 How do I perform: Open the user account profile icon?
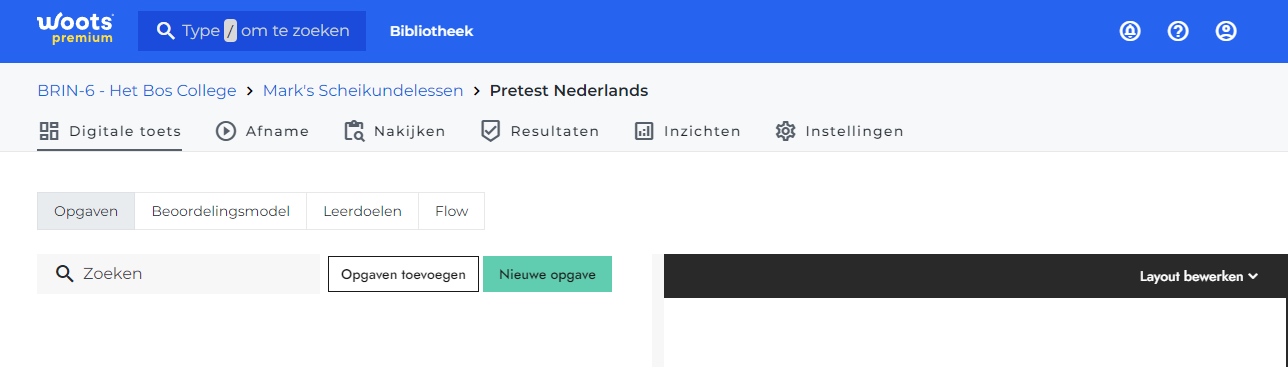(1226, 31)
